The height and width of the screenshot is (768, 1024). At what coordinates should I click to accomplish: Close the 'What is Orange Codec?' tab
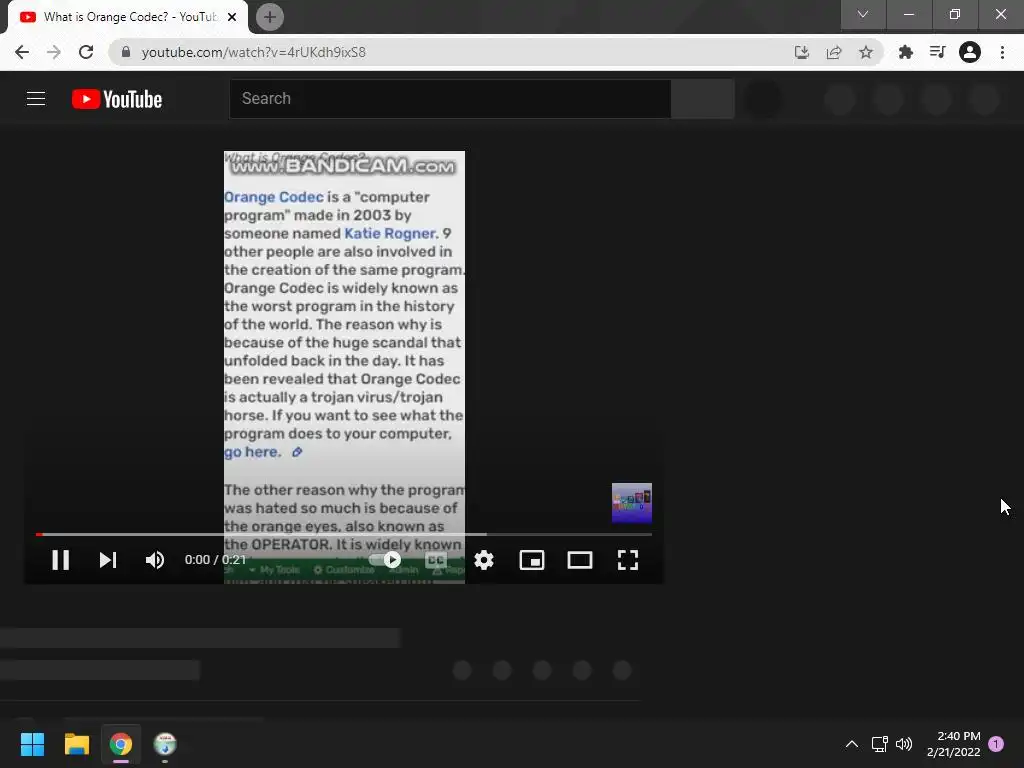click(x=232, y=17)
